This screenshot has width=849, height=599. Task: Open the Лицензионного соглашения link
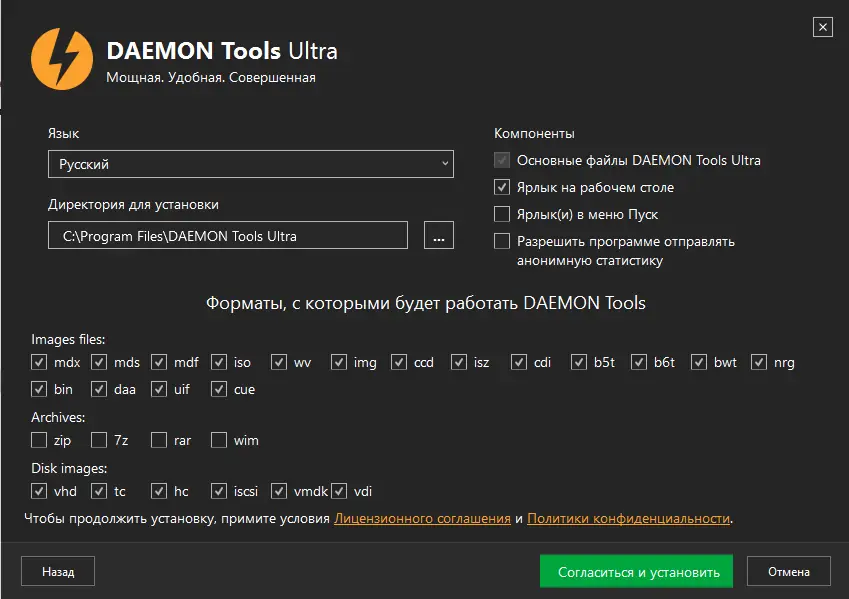tap(422, 519)
